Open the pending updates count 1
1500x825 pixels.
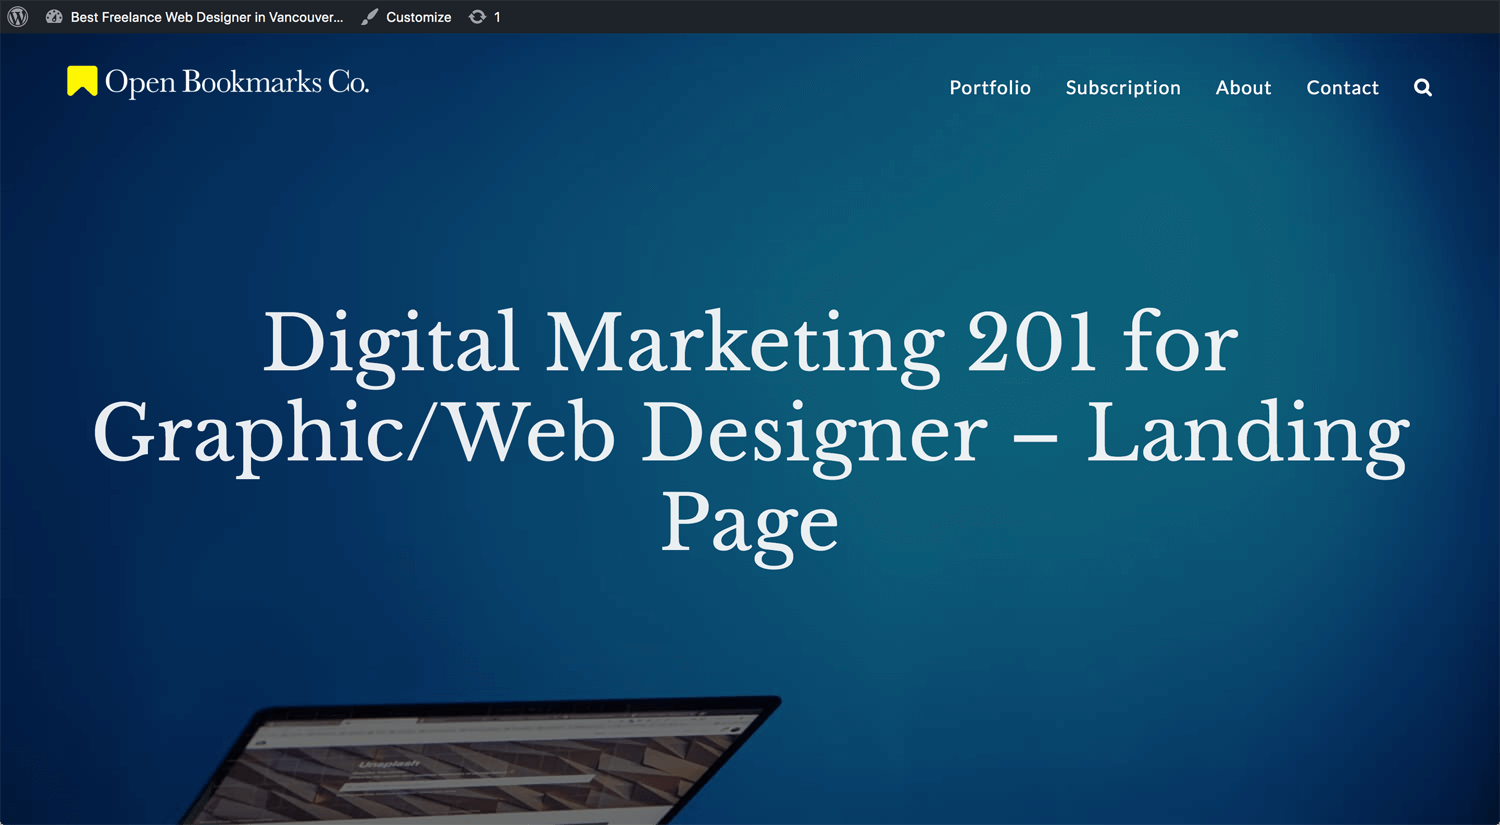pyautogui.click(x=497, y=17)
